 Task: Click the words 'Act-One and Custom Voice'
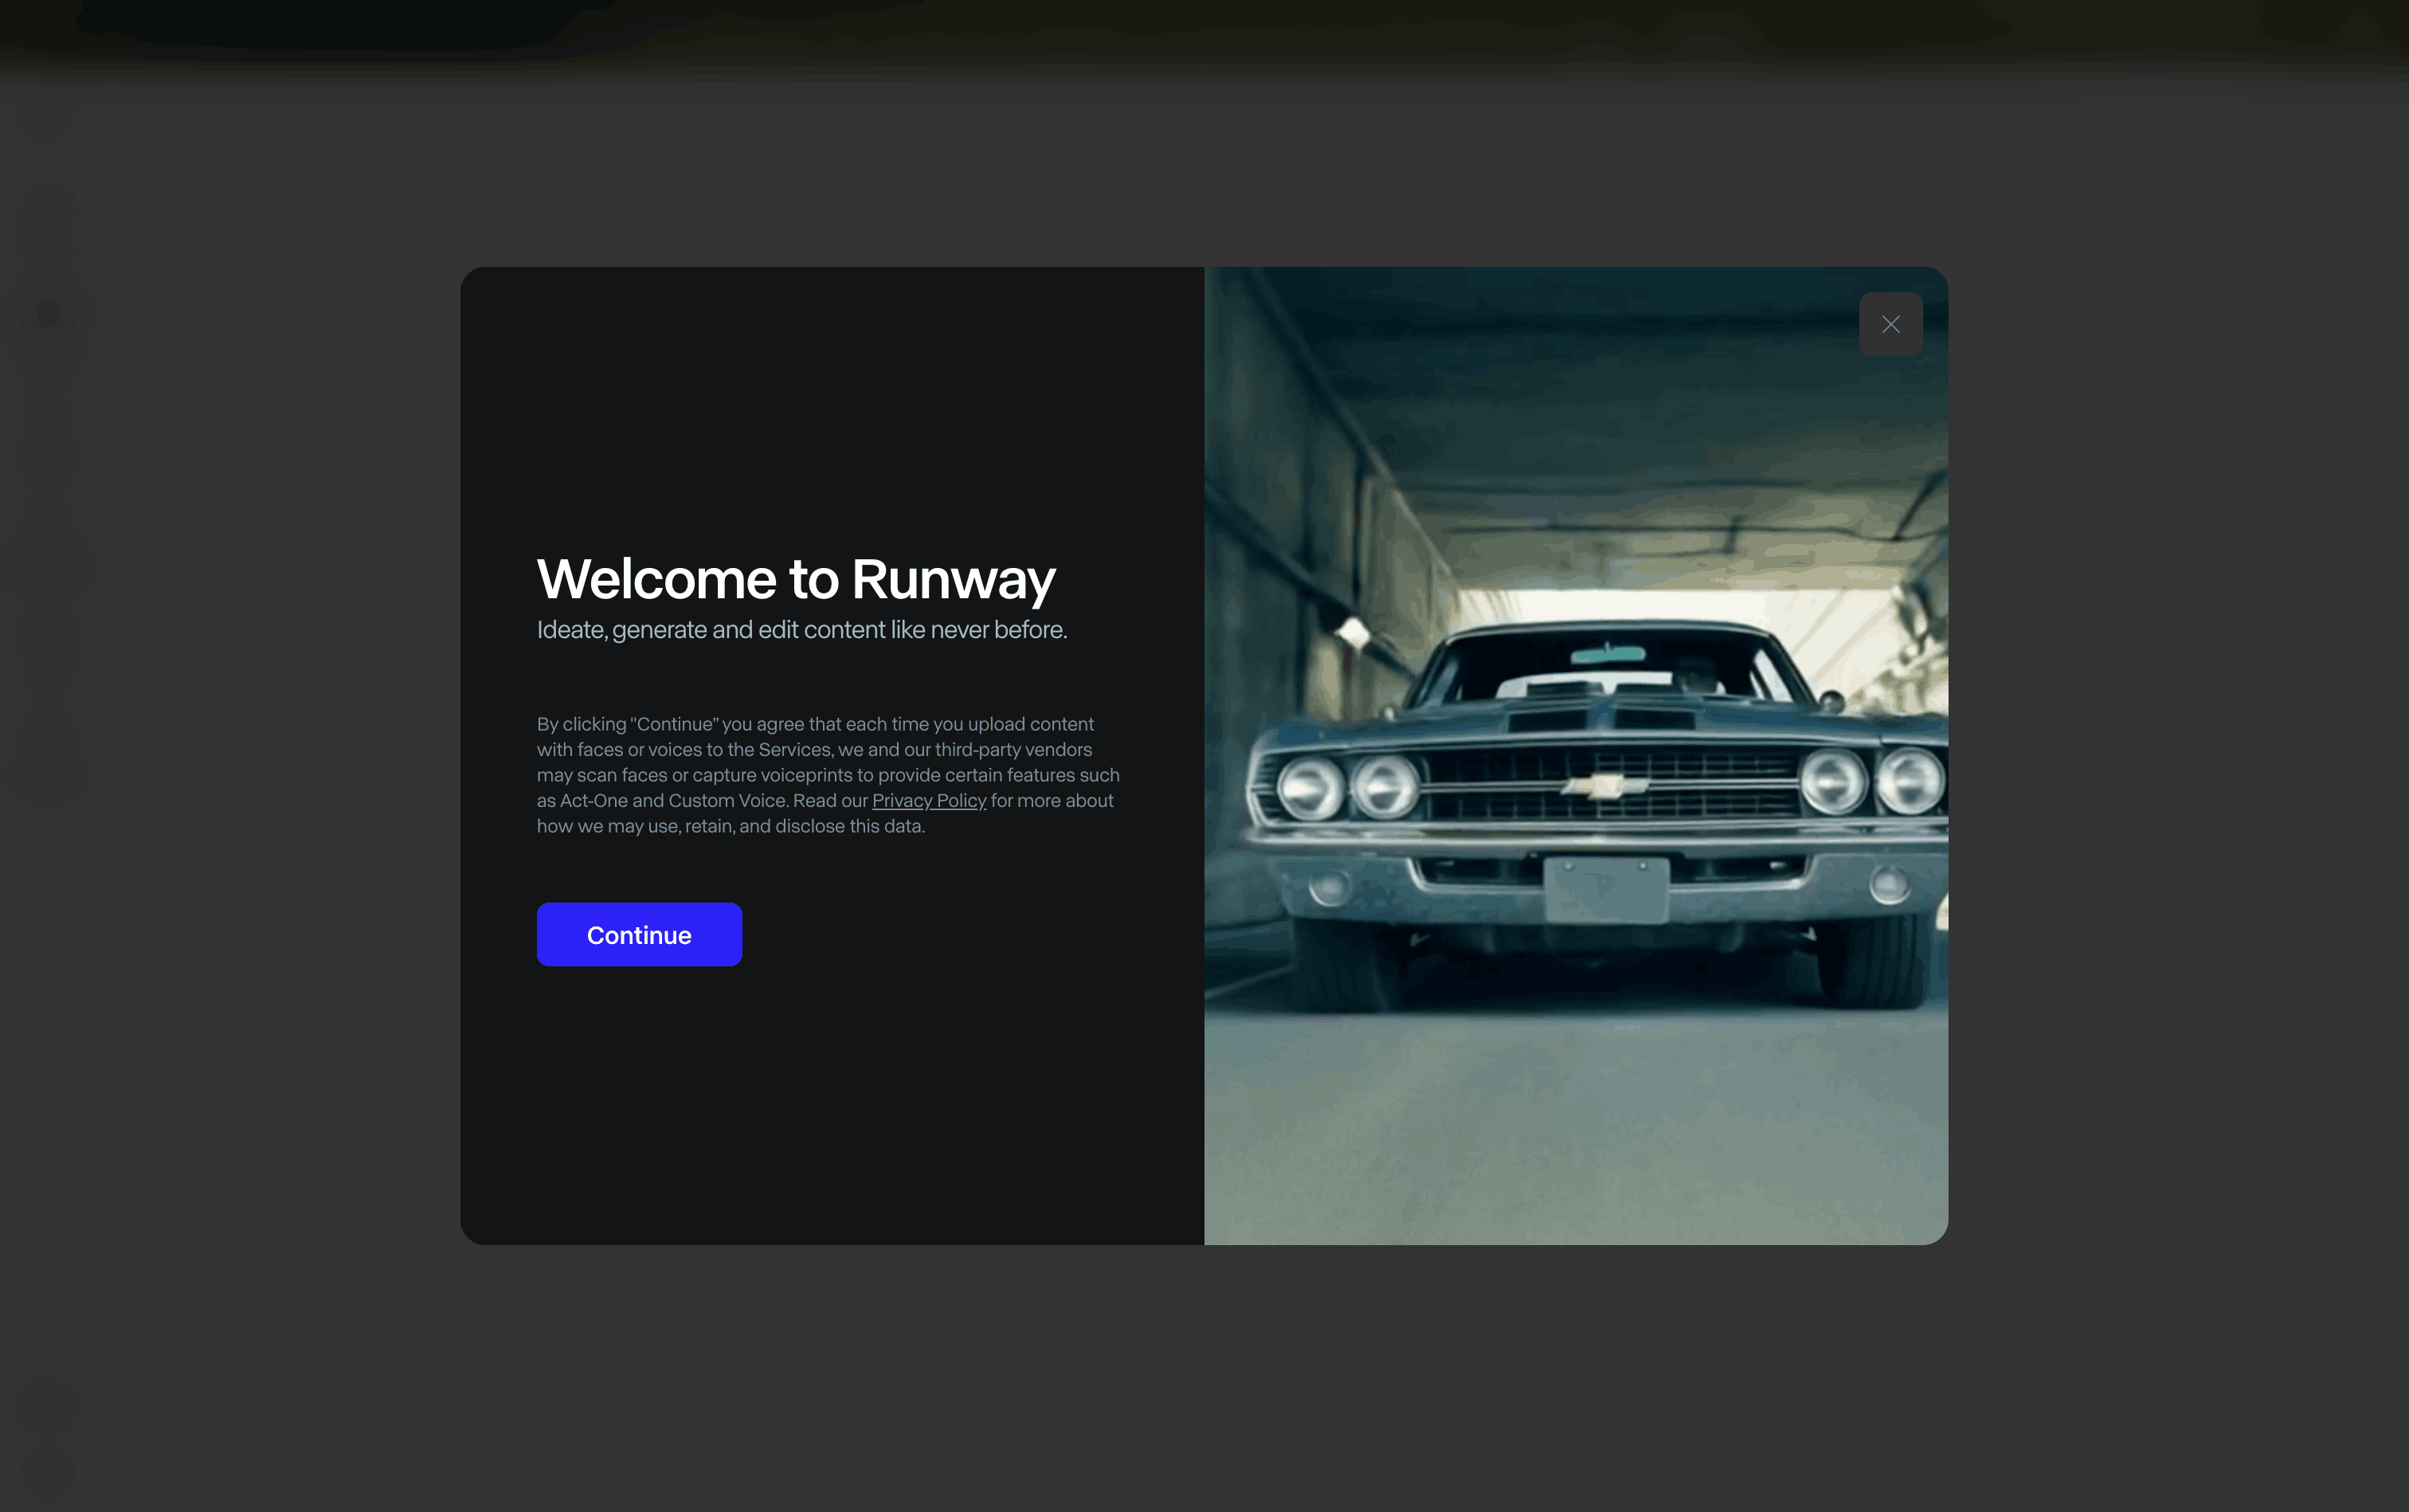tap(673, 800)
